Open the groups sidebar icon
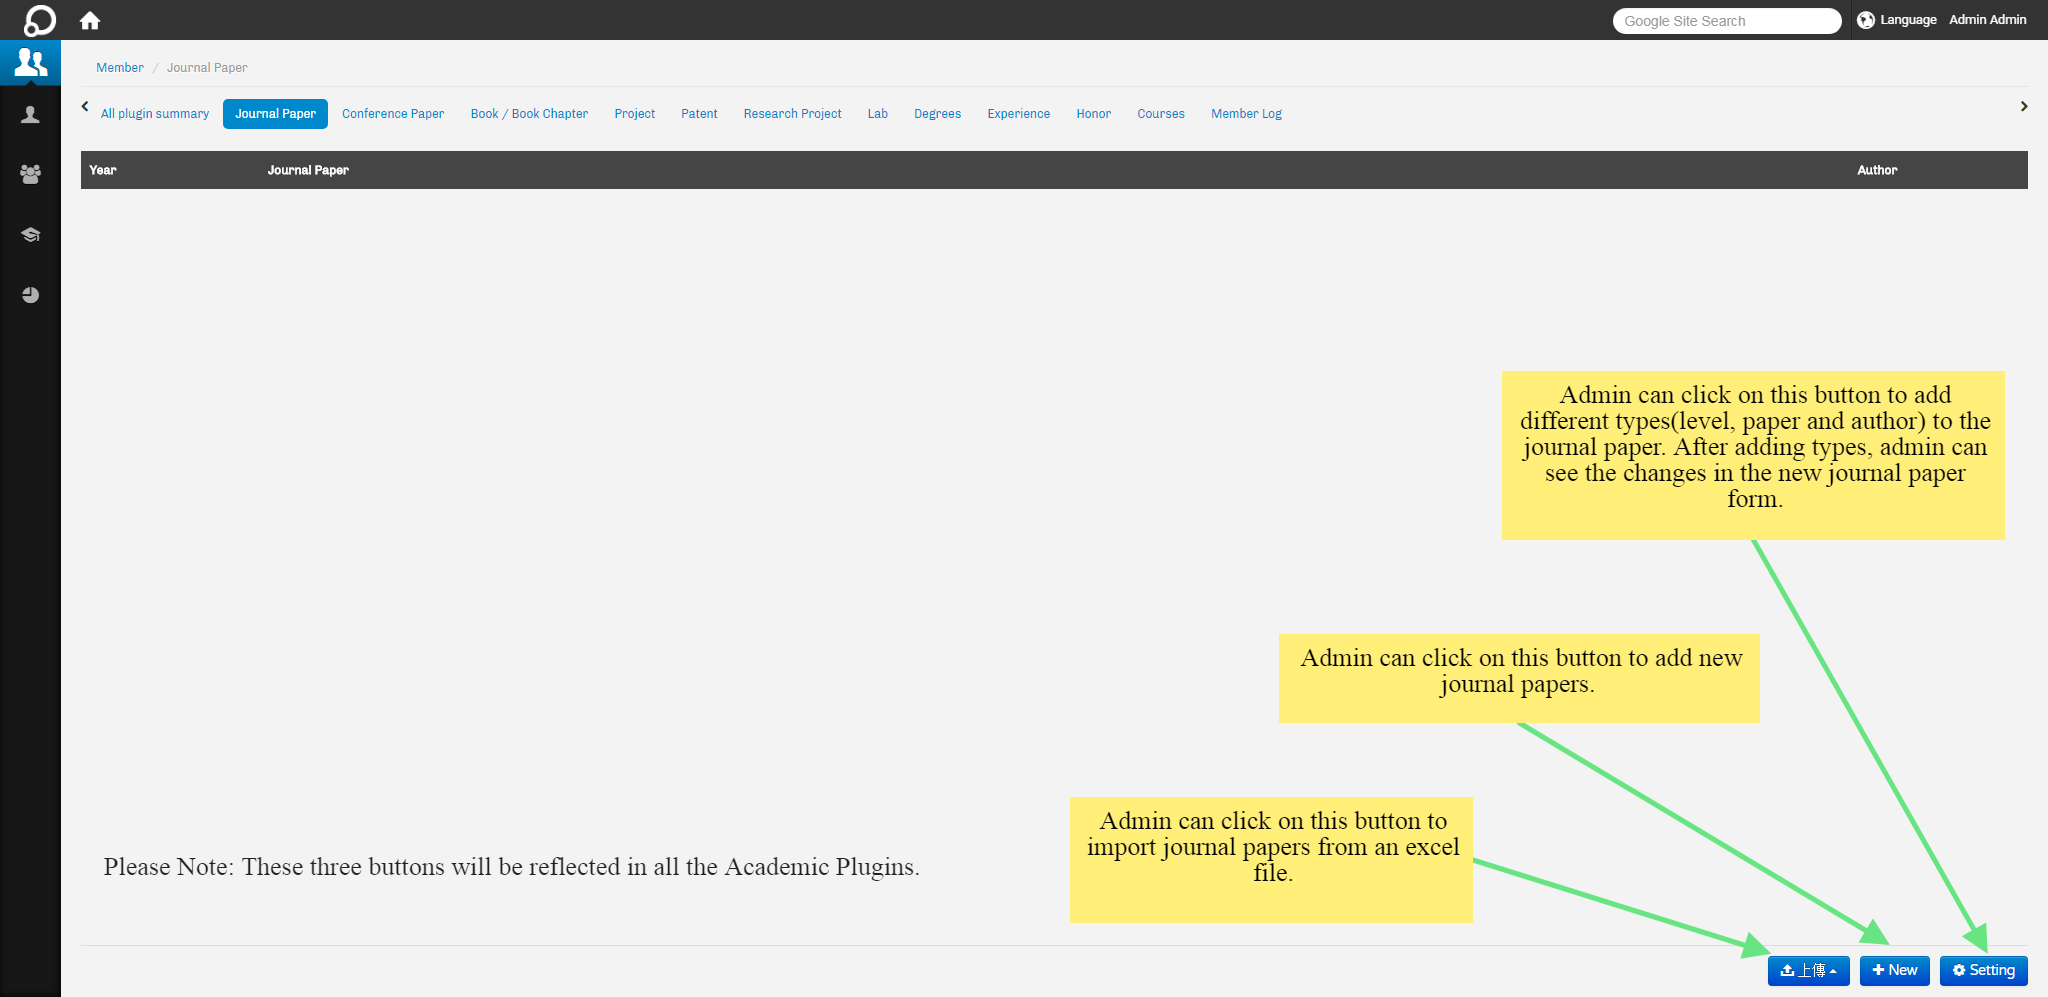The height and width of the screenshot is (997, 2048). tap(30, 174)
